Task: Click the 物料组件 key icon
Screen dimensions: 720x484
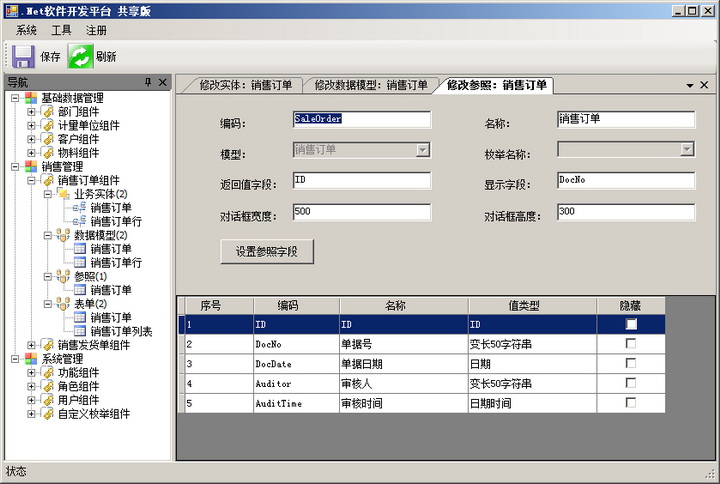Action: pyautogui.click(x=48, y=152)
